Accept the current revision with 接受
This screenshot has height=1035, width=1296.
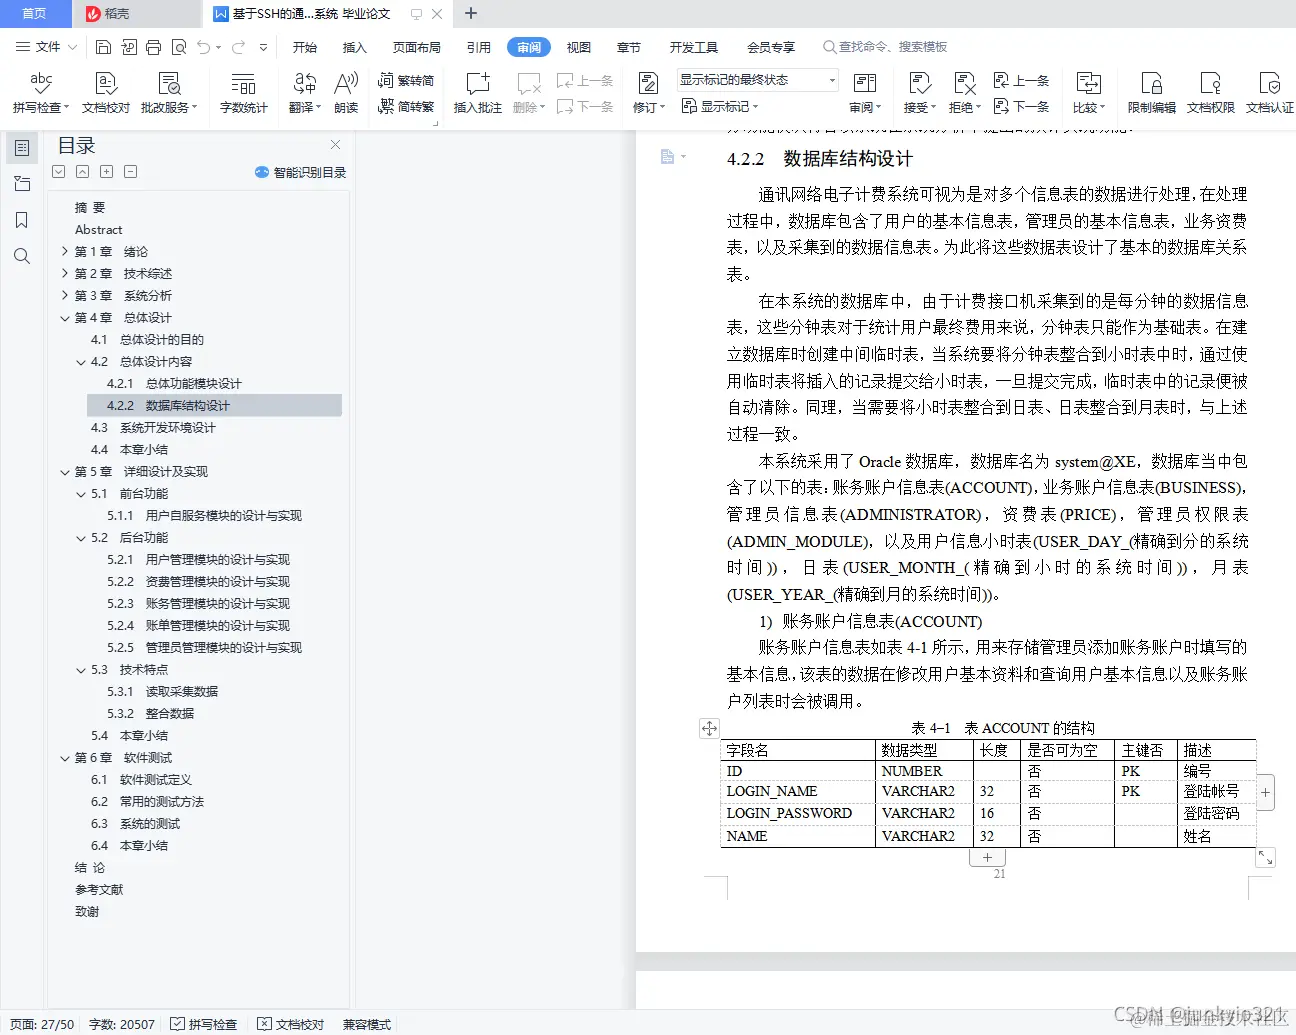(x=914, y=93)
